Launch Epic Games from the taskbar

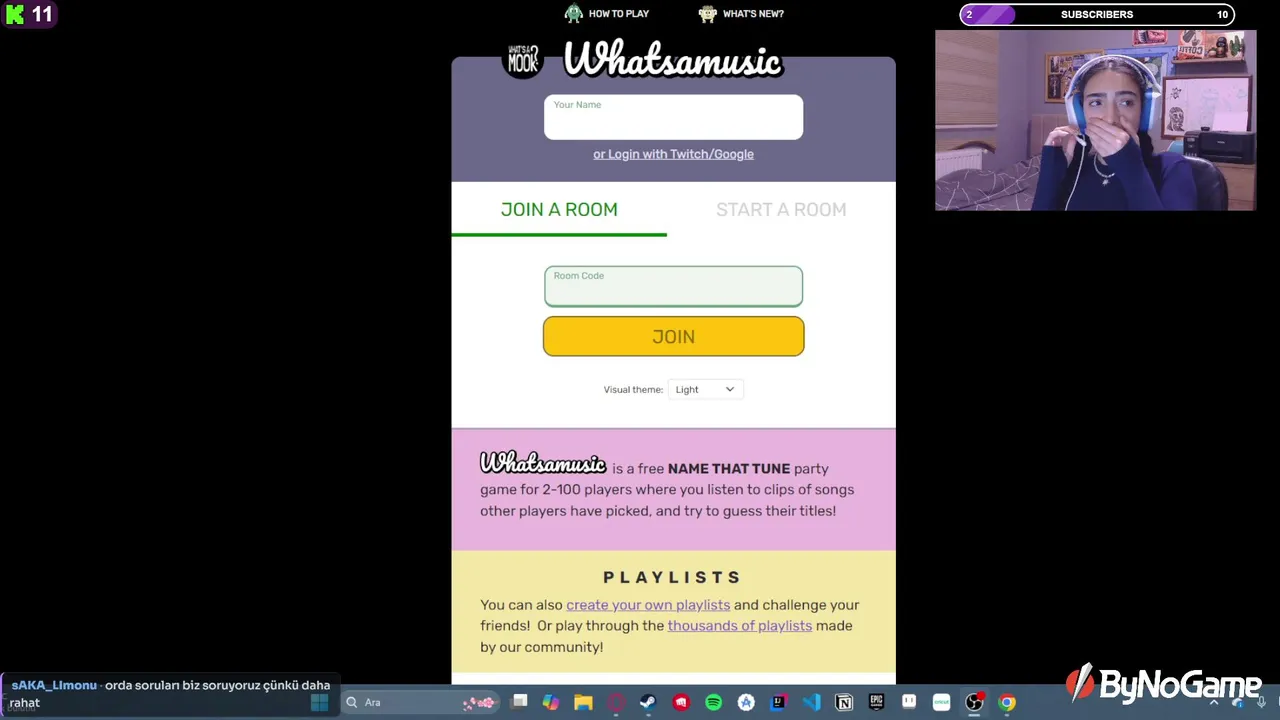click(876, 702)
